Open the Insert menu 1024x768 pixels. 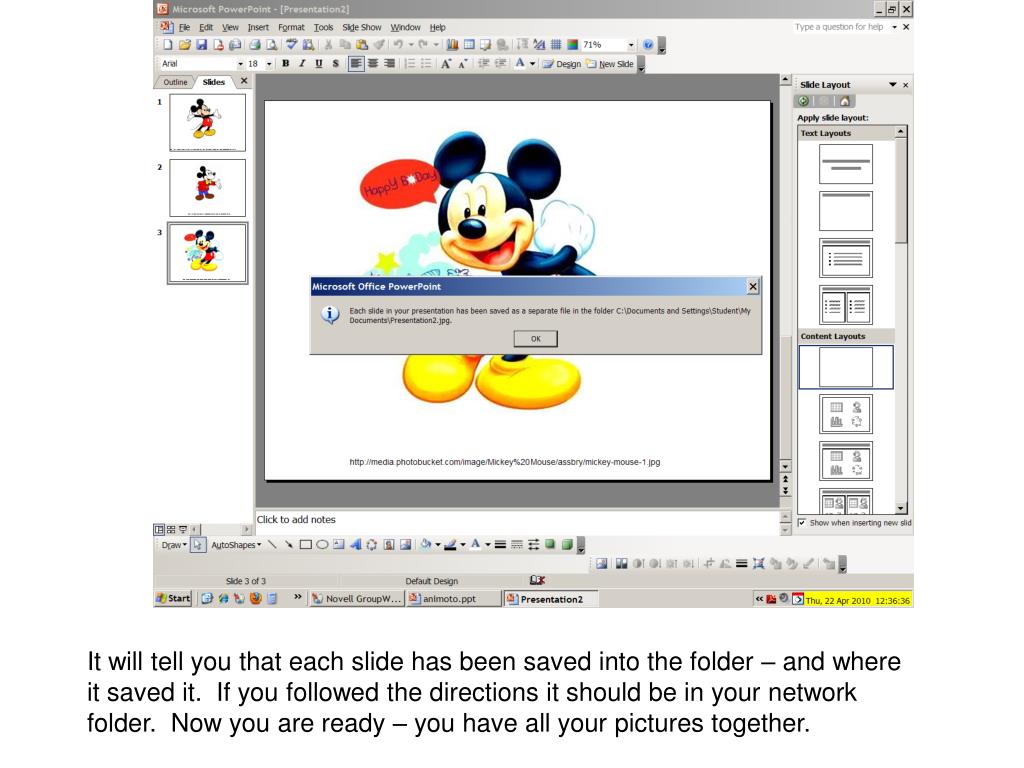tap(258, 27)
